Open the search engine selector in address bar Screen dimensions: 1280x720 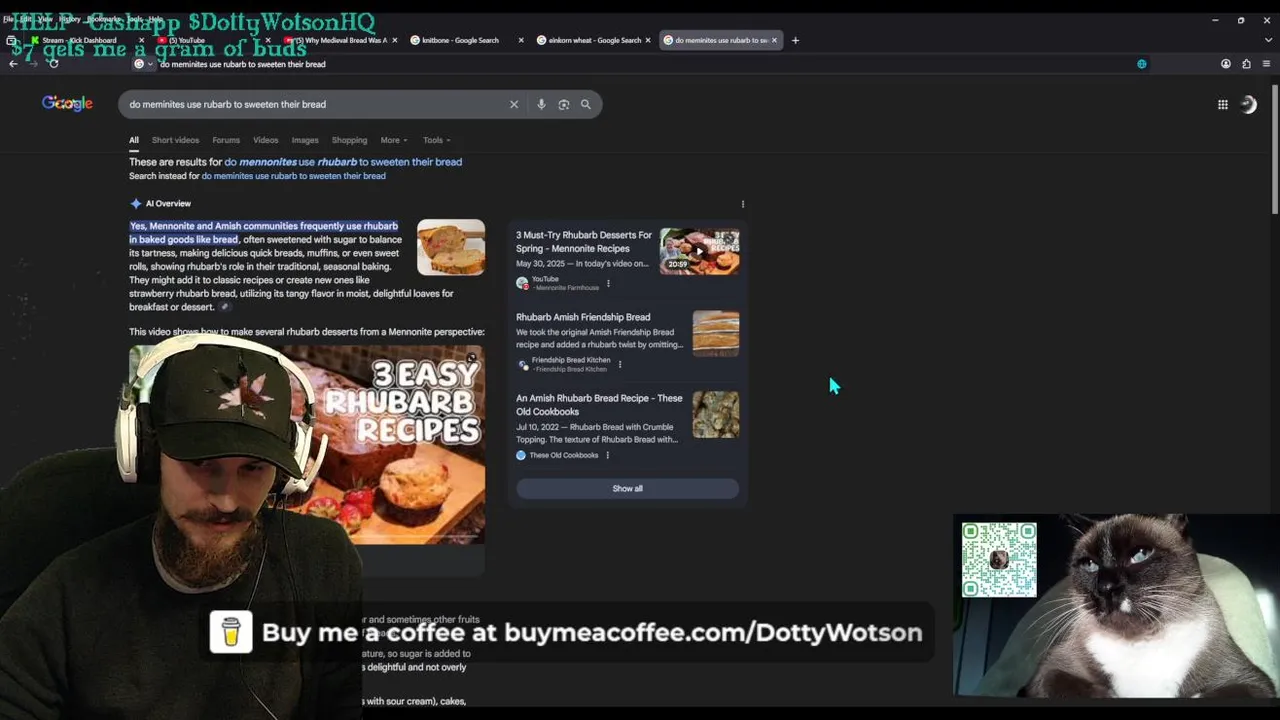(143, 64)
